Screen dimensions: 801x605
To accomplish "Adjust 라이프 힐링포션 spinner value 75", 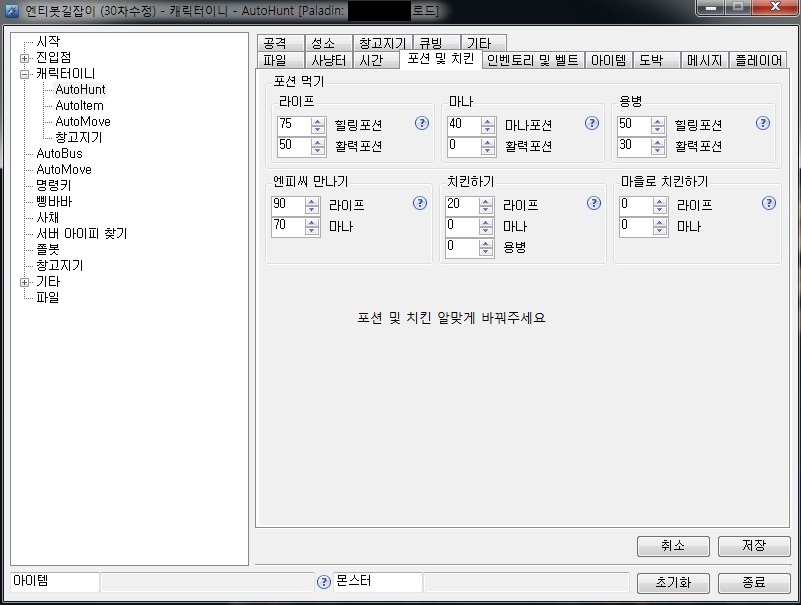I will click(301, 125).
